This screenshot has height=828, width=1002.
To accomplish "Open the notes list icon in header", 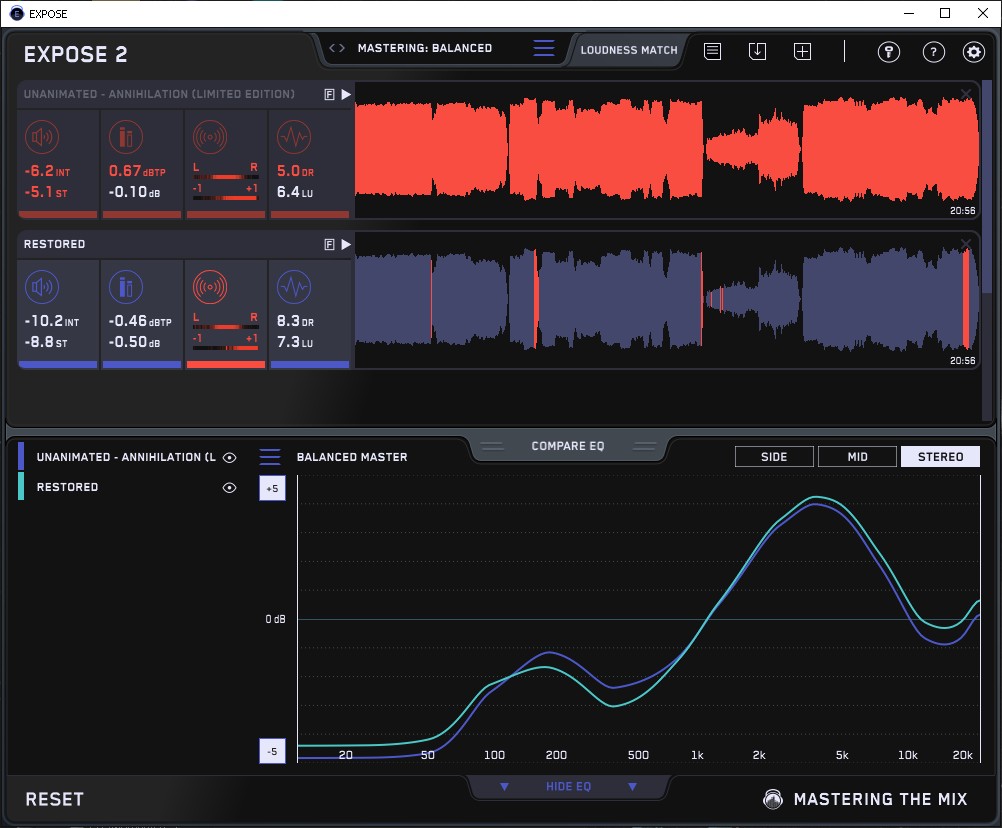I will pyautogui.click(x=712, y=51).
